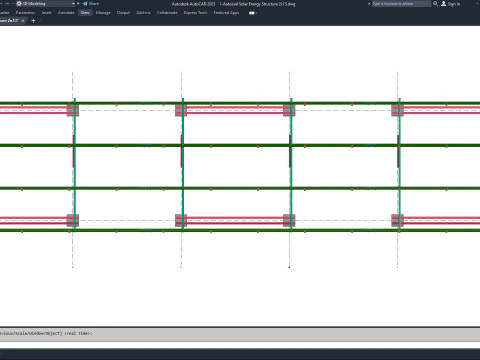480x360 pixels.
Task: Add a new drawing tab
Action: [x=33, y=21]
